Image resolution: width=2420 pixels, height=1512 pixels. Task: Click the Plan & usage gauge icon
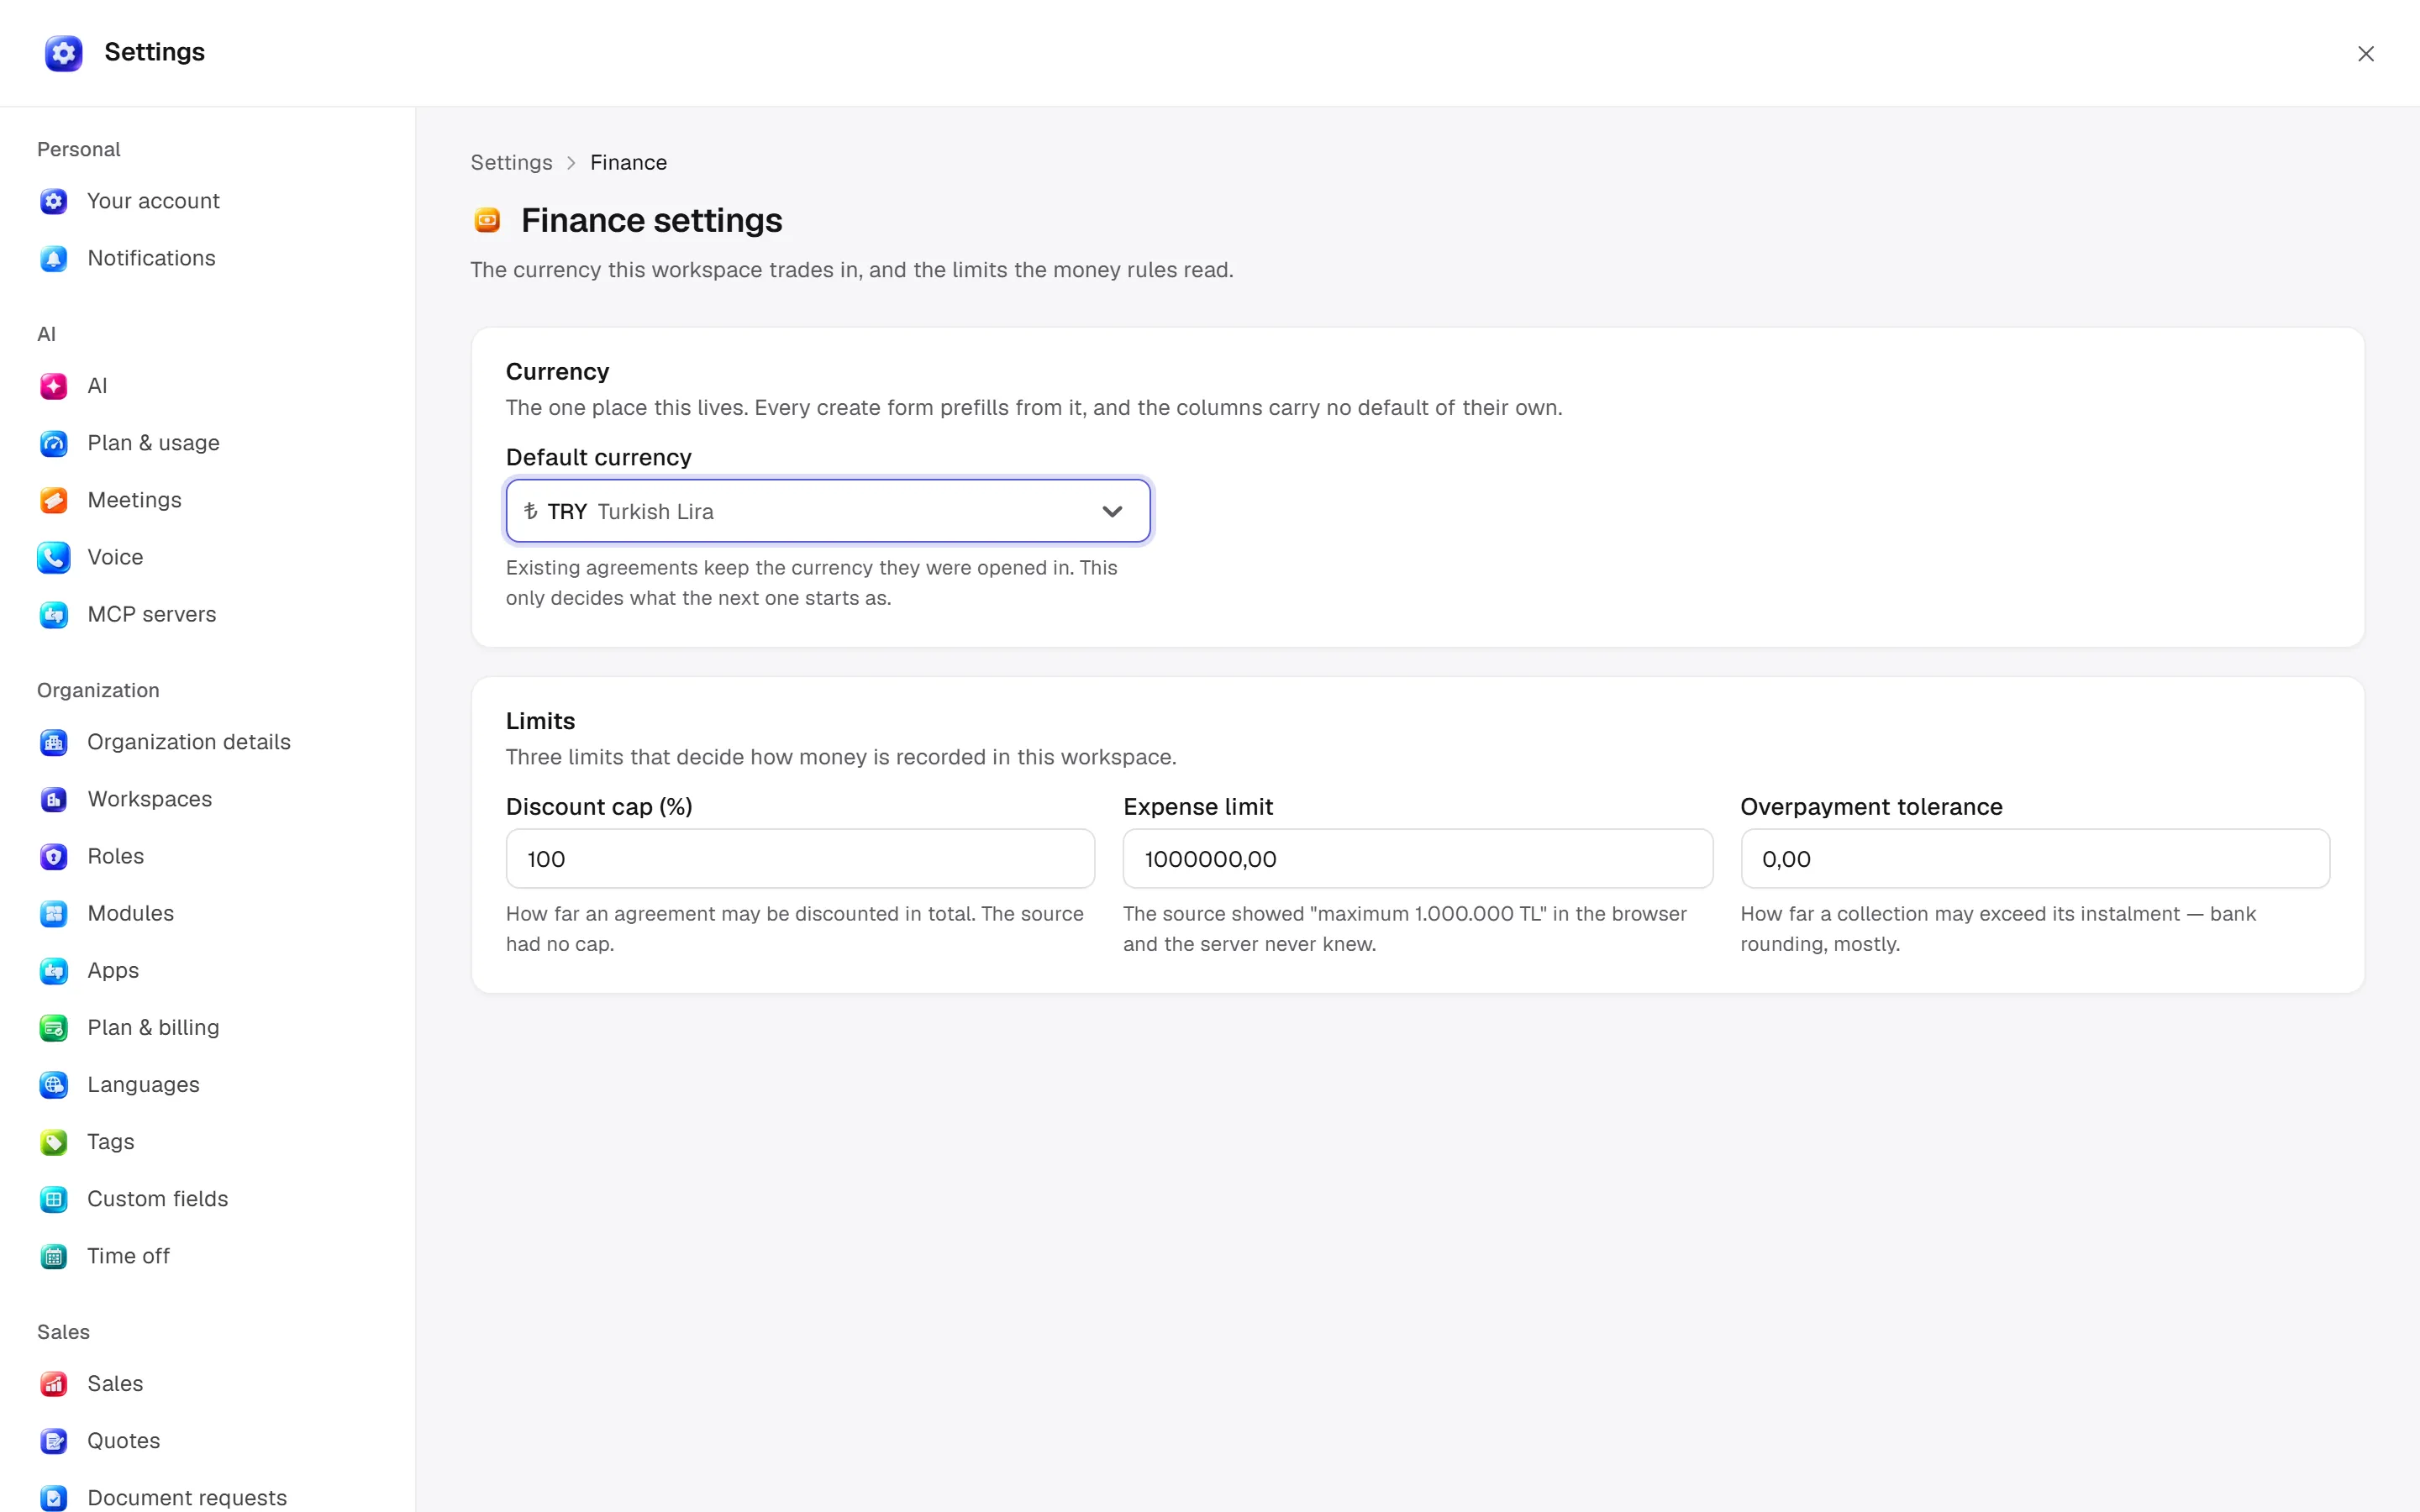click(54, 443)
